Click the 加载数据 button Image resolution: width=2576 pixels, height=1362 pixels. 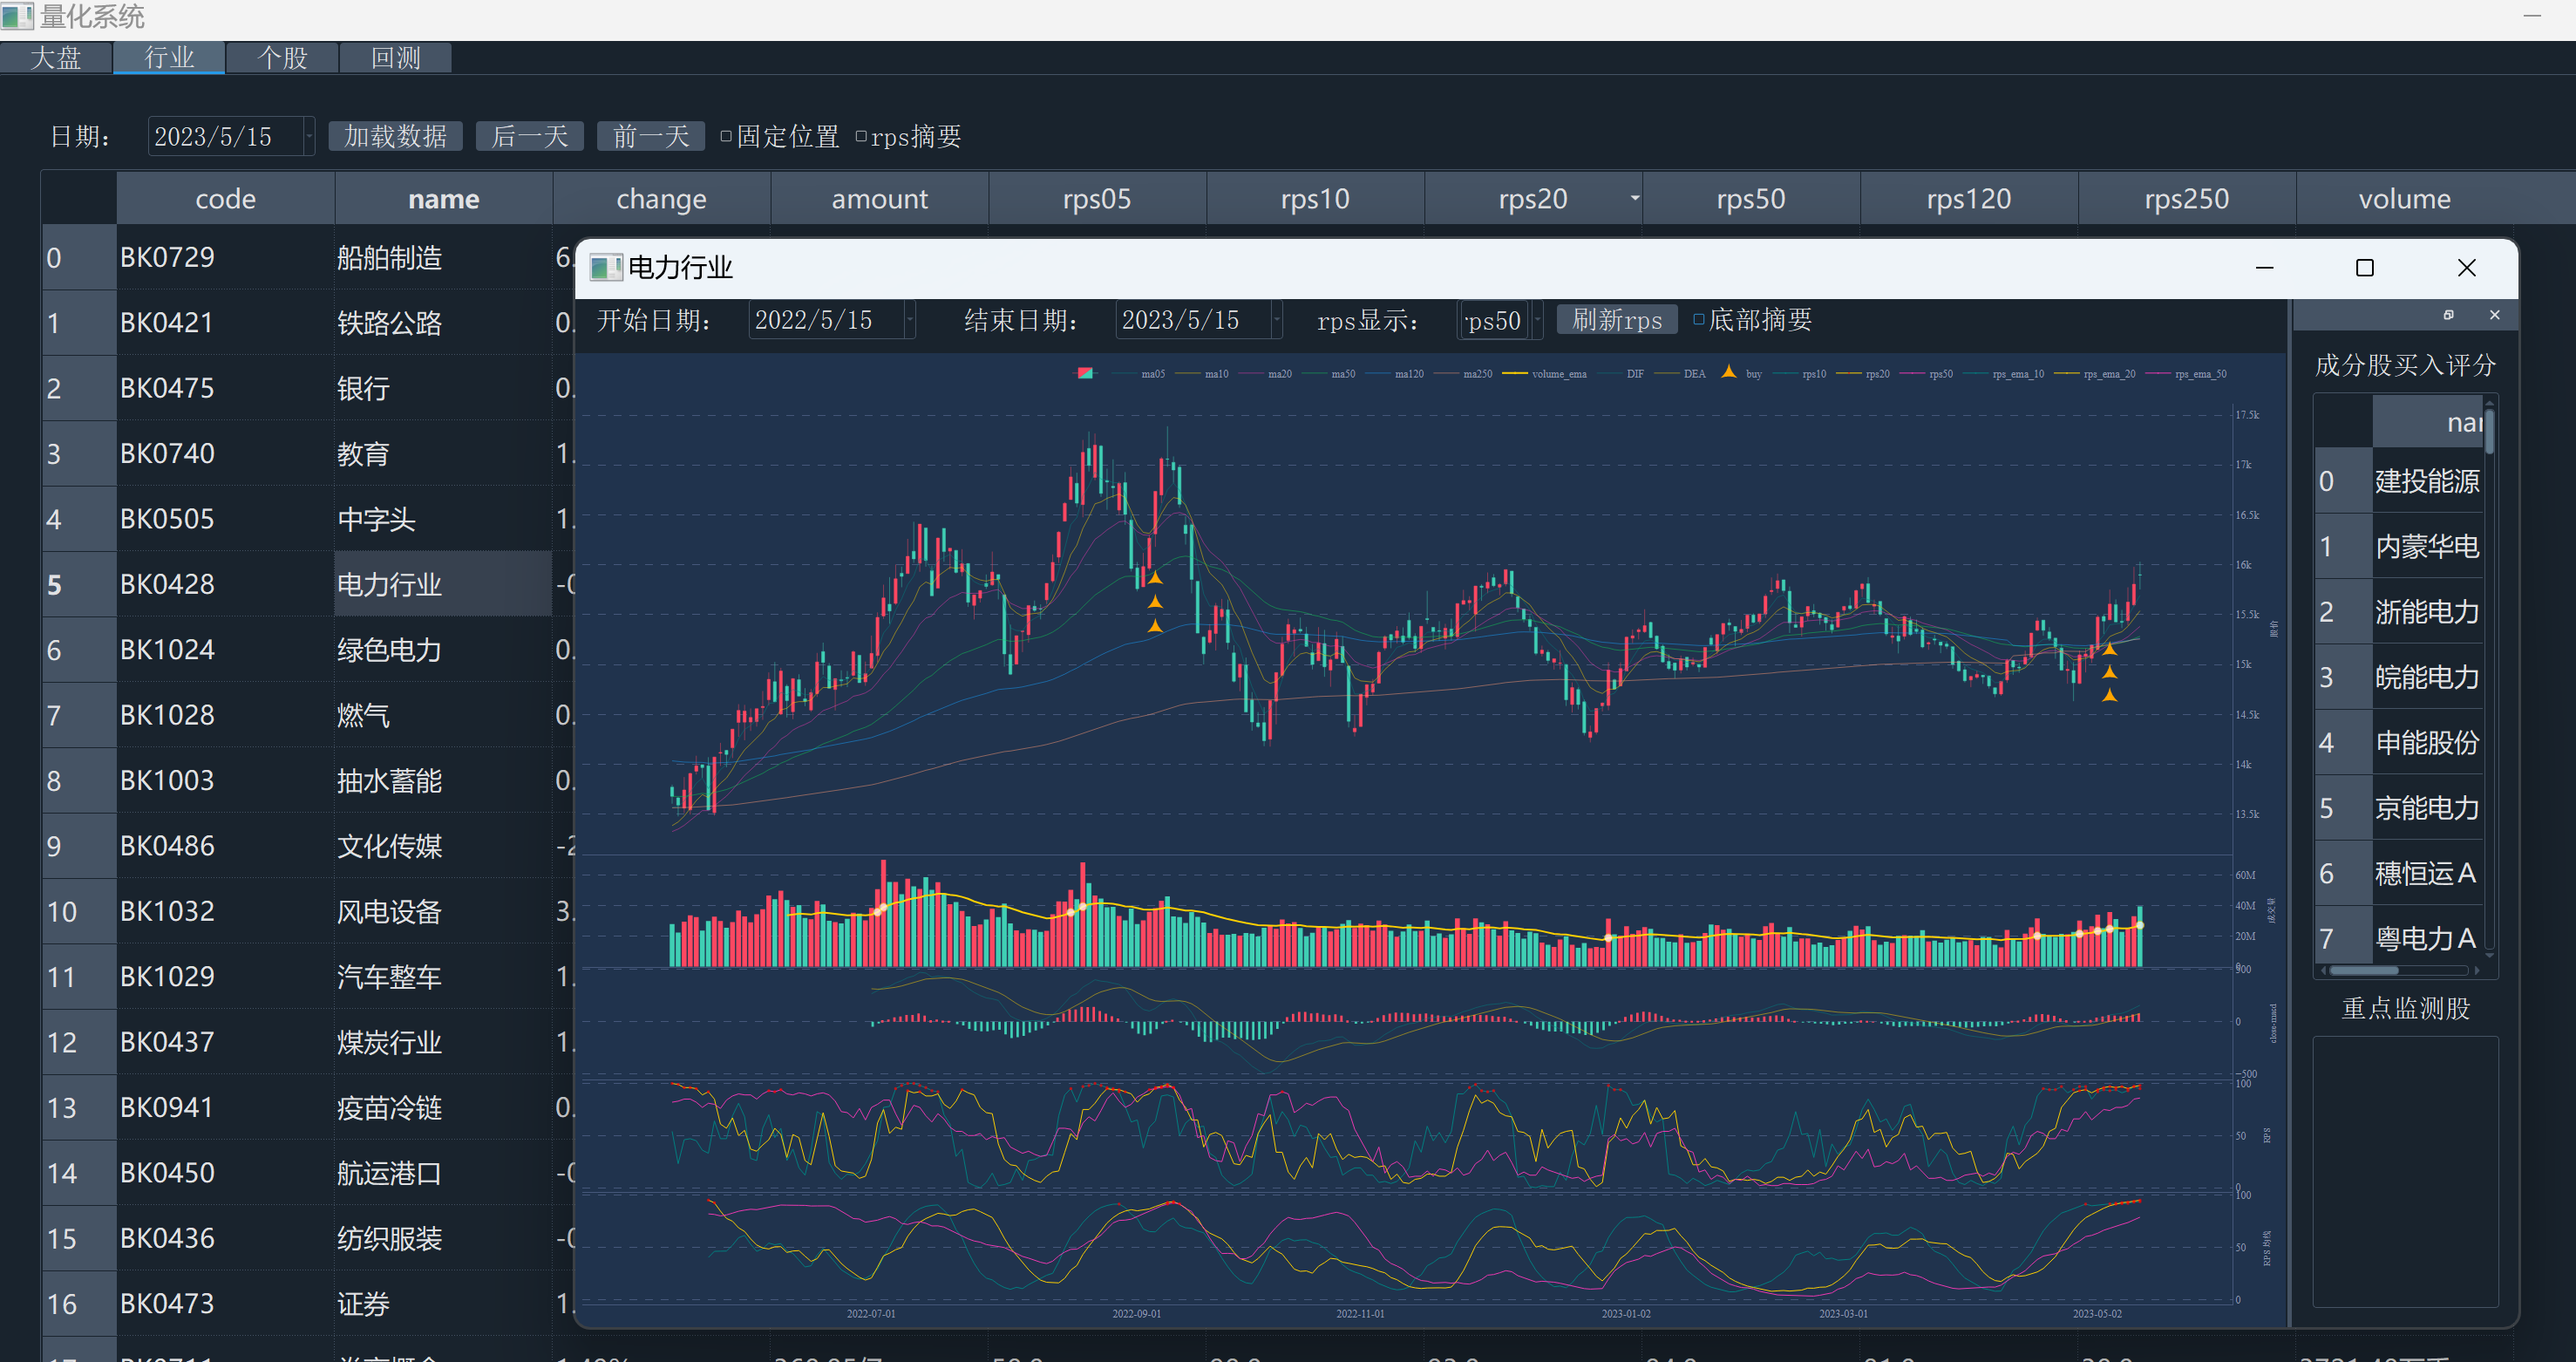coord(395,136)
